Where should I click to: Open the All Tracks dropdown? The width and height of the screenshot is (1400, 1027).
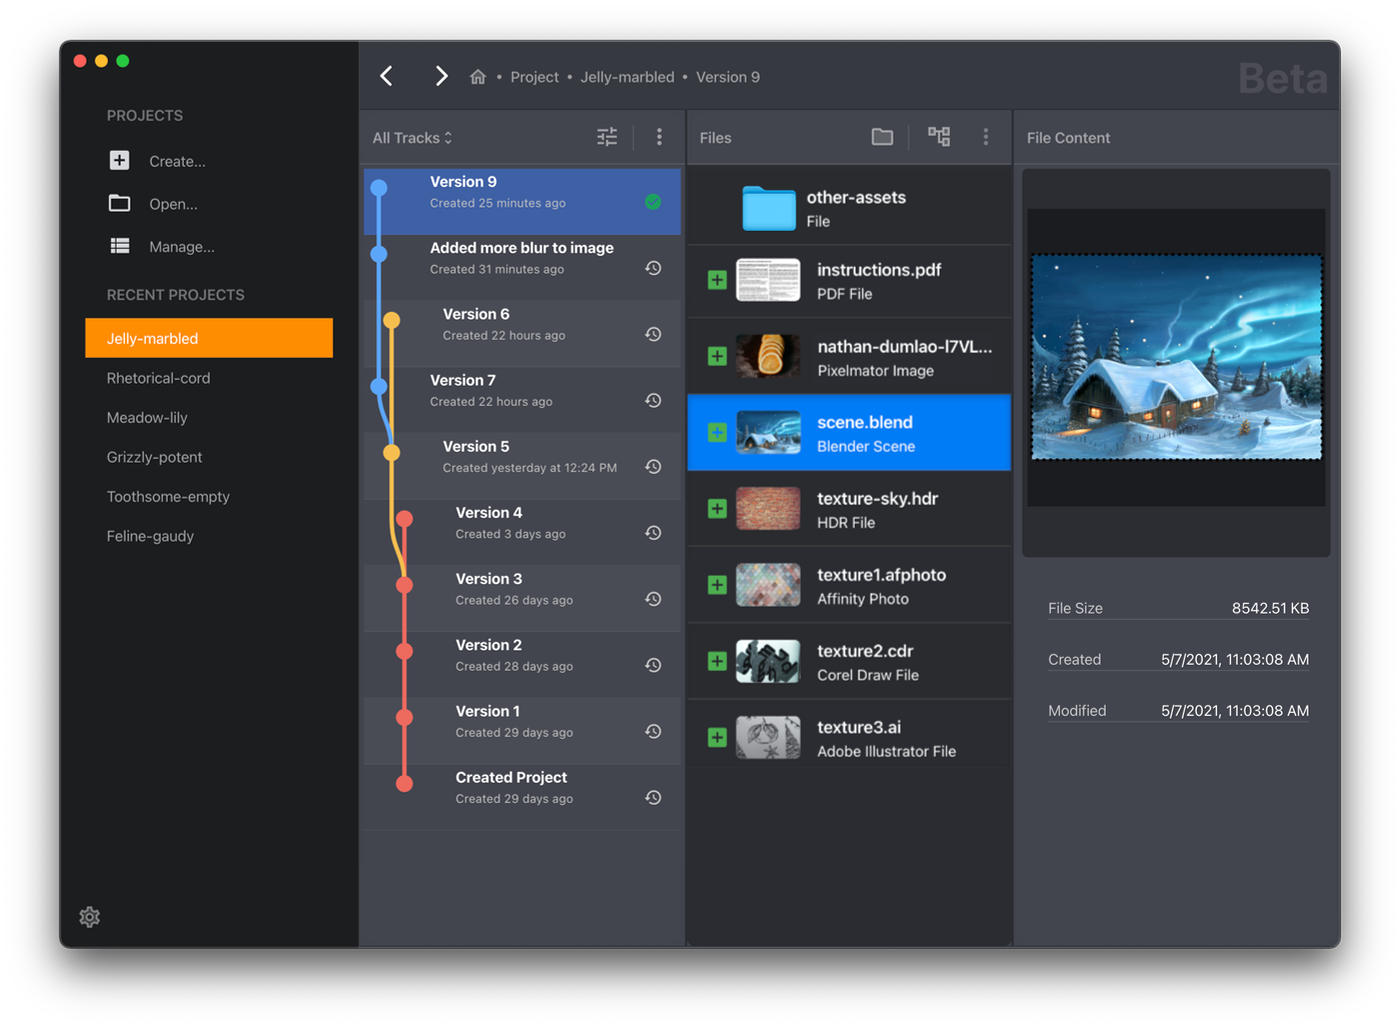pyautogui.click(x=412, y=138)
